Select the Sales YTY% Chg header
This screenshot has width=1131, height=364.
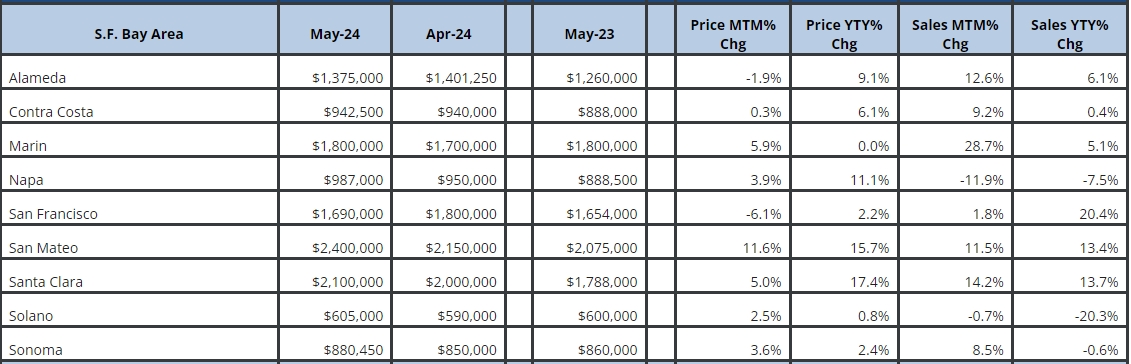coord(1070,34)
